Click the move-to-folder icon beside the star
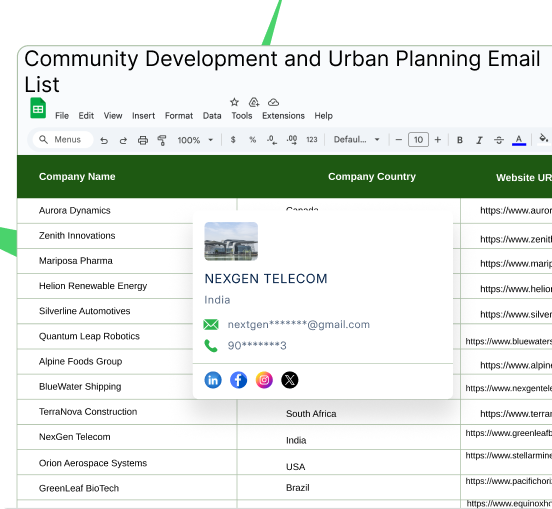The width and height of the screenshot is (552, 509). (x=254, y=102)
